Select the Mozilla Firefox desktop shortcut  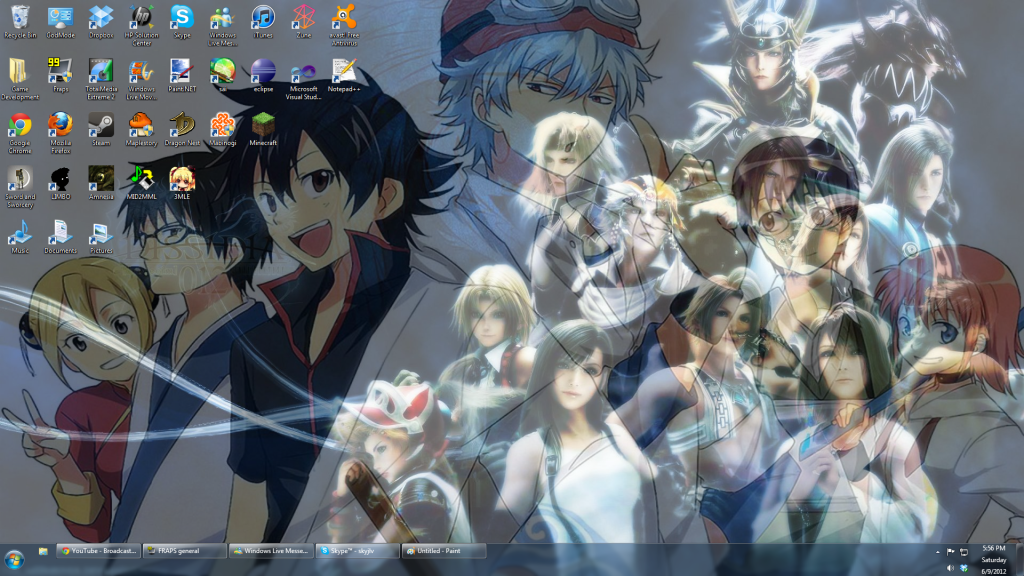tap(61, 133)
